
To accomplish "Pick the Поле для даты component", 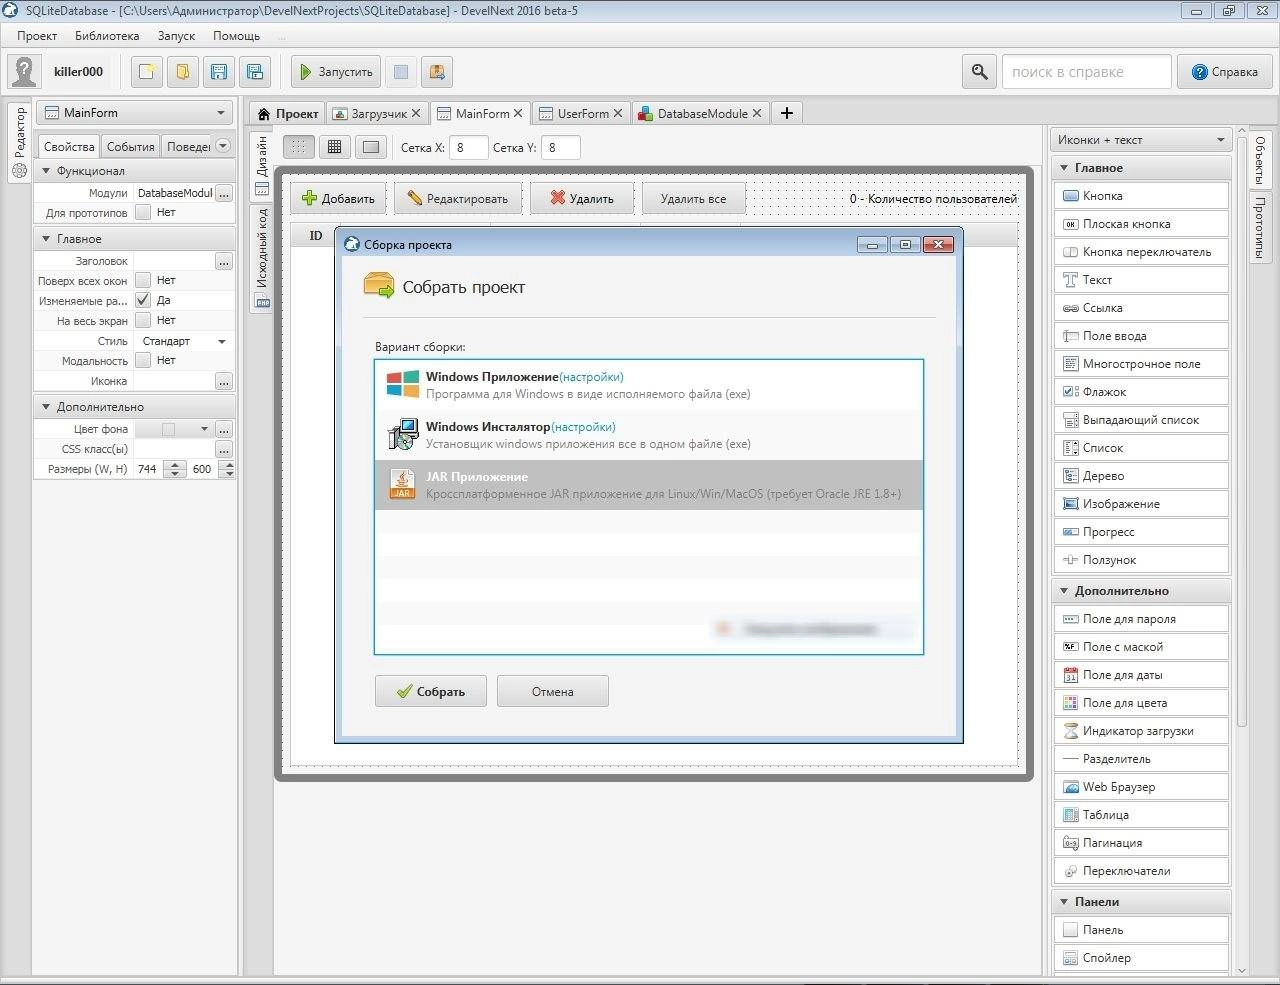I will click(x=1142, y=675).
